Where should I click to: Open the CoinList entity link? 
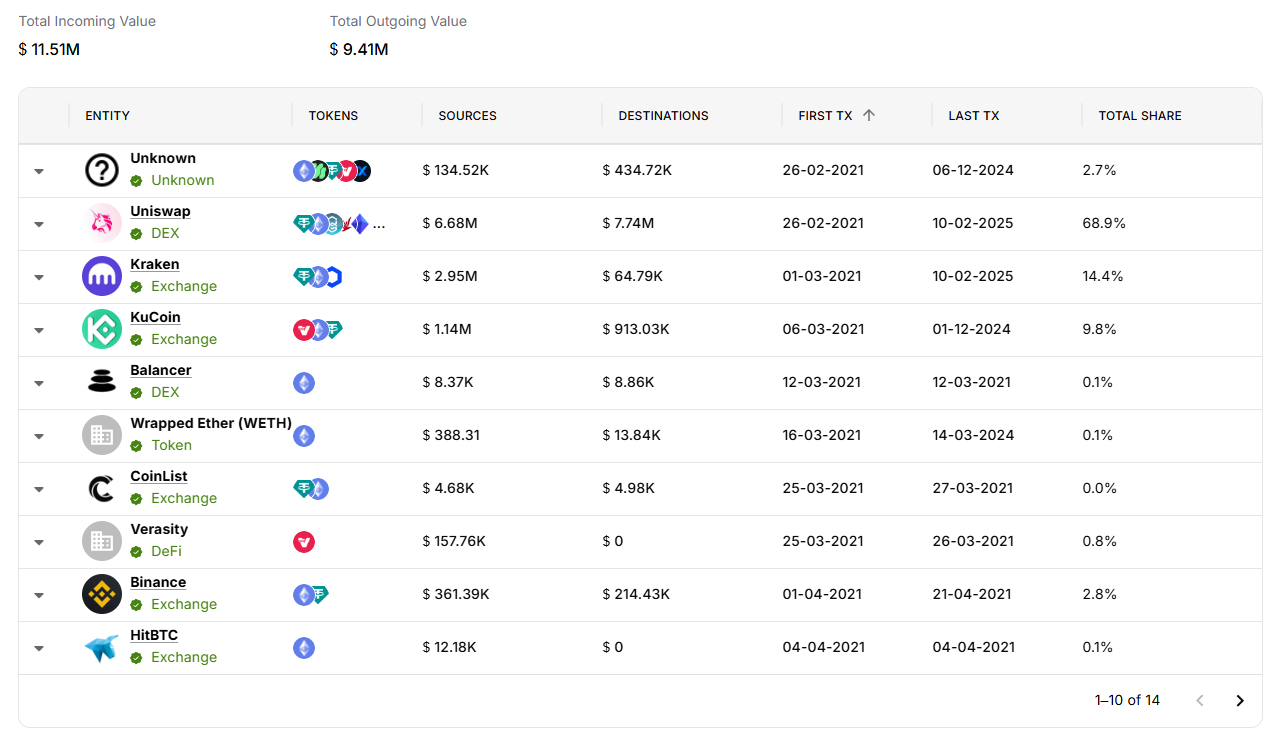pyautogui.click(x=159, y=476)
